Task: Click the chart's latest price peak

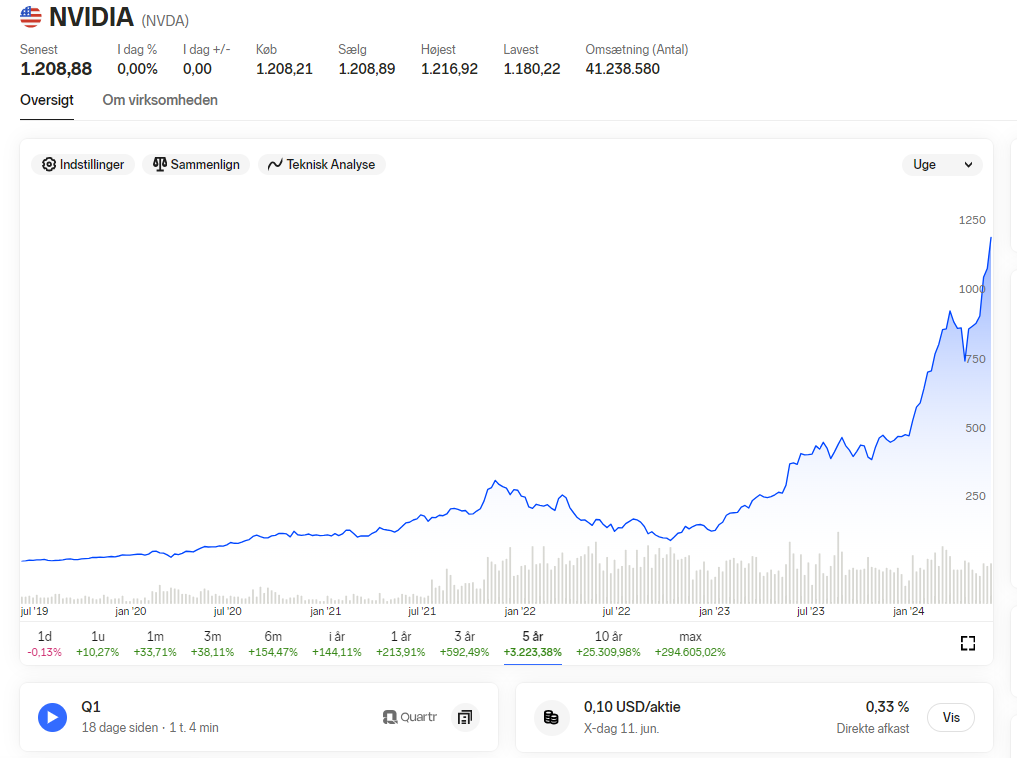Action: 990,239
